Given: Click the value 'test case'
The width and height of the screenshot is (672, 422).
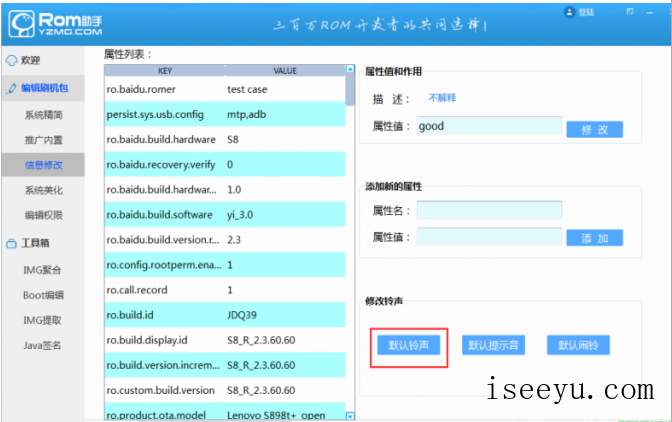Looking at the screenshot, I should click(247, 90).
